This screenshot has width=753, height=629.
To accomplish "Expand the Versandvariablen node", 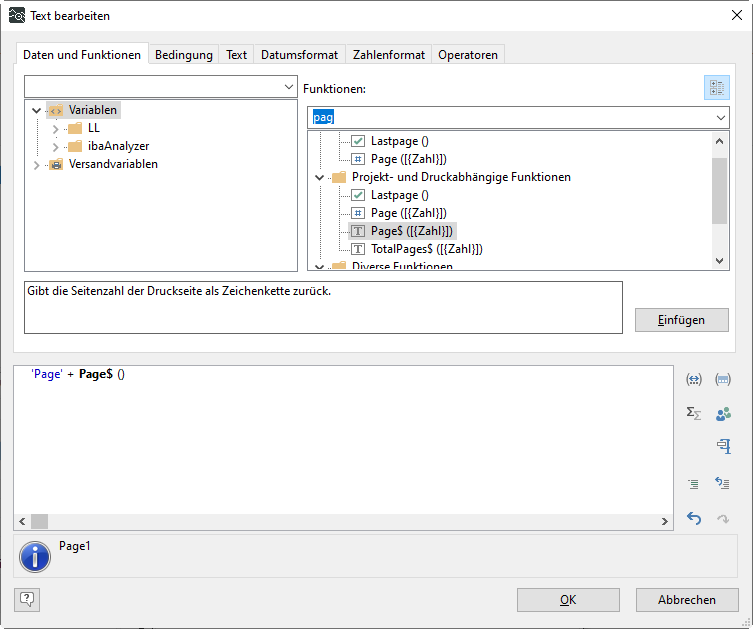I will point(36,165).
